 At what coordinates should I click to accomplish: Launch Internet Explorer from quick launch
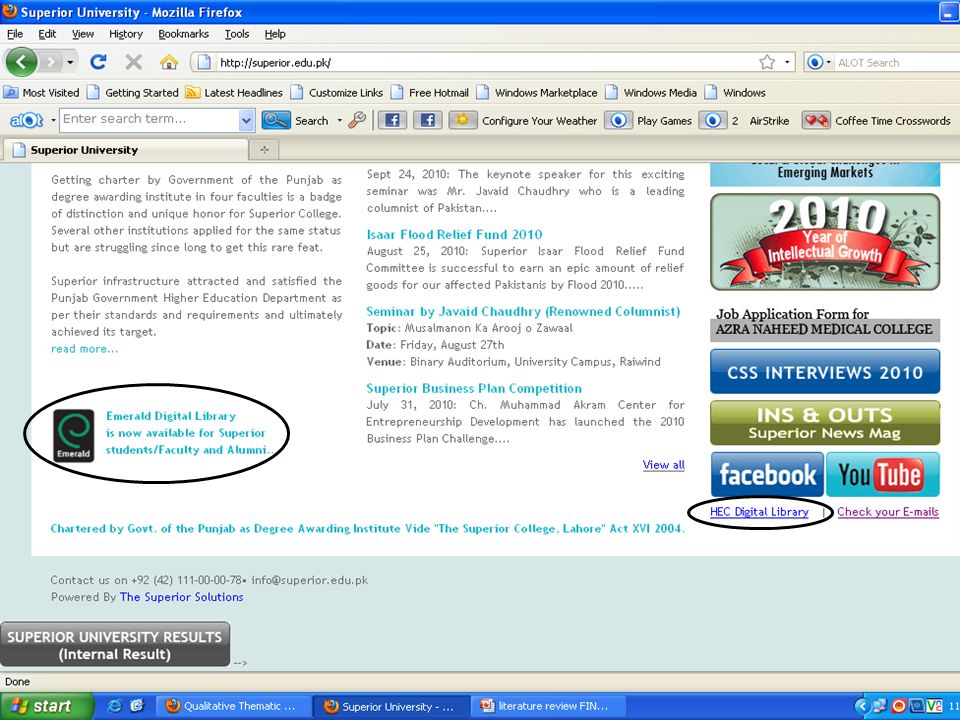click(x=114, y=706)
